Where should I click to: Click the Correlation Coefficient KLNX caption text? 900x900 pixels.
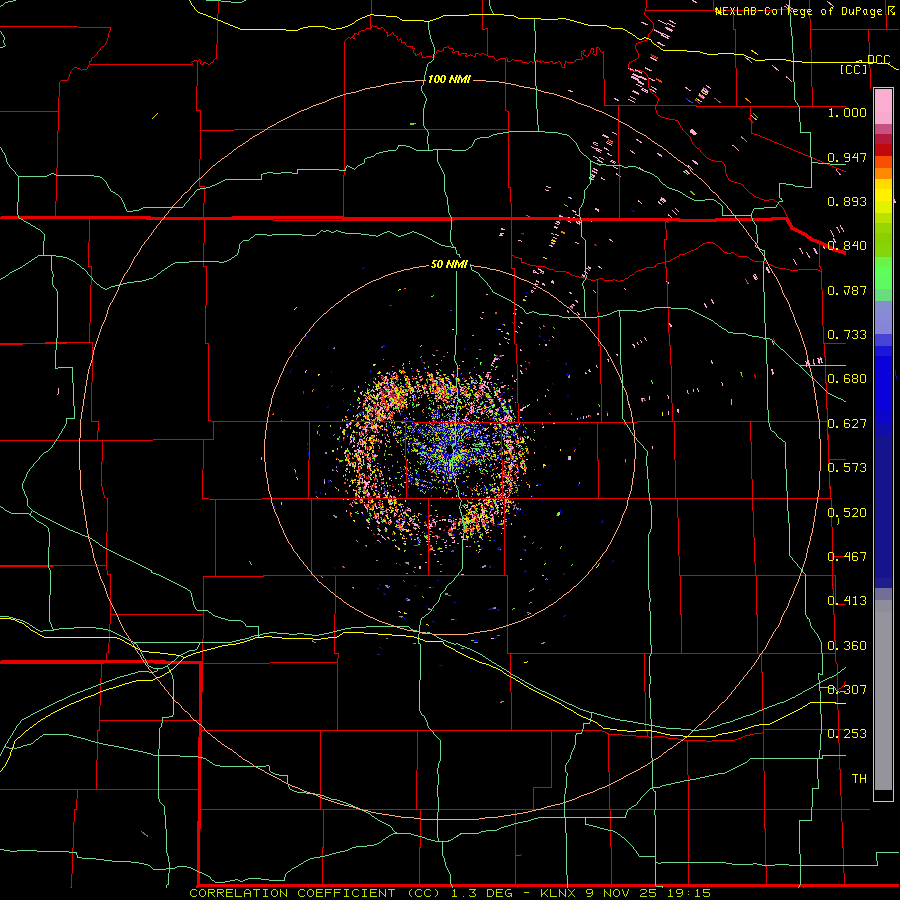[x=450, y=893]
